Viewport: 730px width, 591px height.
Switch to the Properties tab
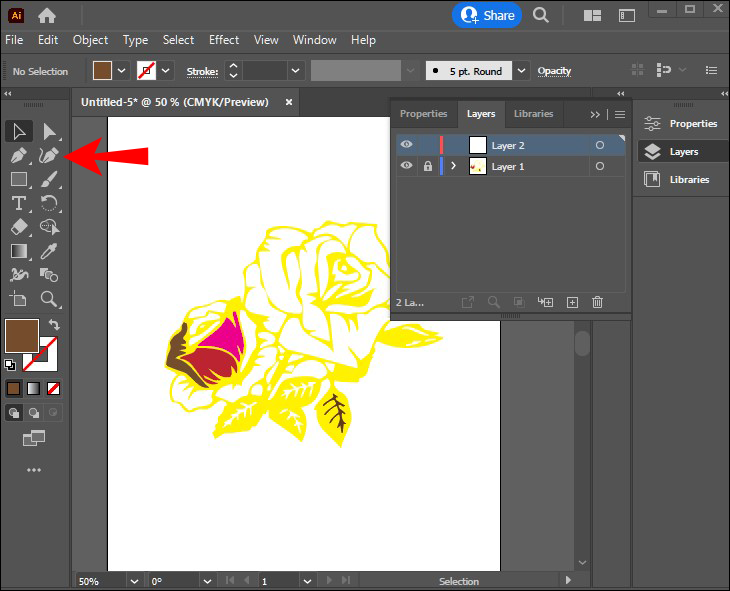423,114
